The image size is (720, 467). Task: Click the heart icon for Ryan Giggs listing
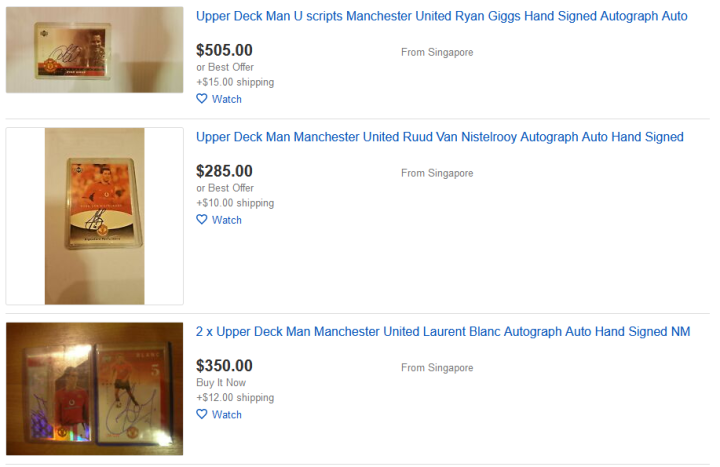coord(201,99)
